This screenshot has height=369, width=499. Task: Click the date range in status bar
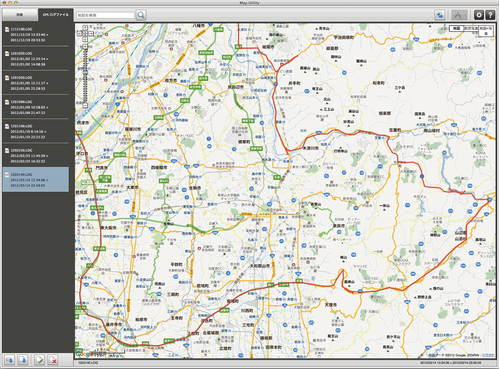[x=450, y=363]
